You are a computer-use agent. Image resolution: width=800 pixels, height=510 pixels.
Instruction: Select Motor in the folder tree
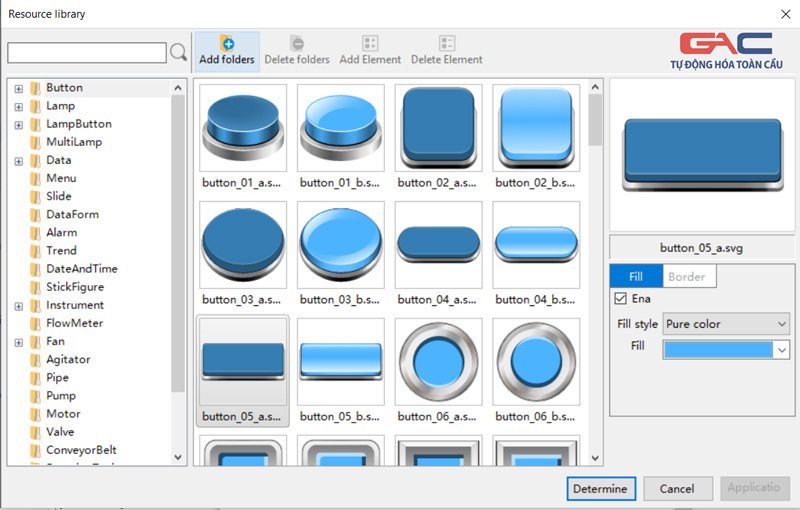(63, 414)
